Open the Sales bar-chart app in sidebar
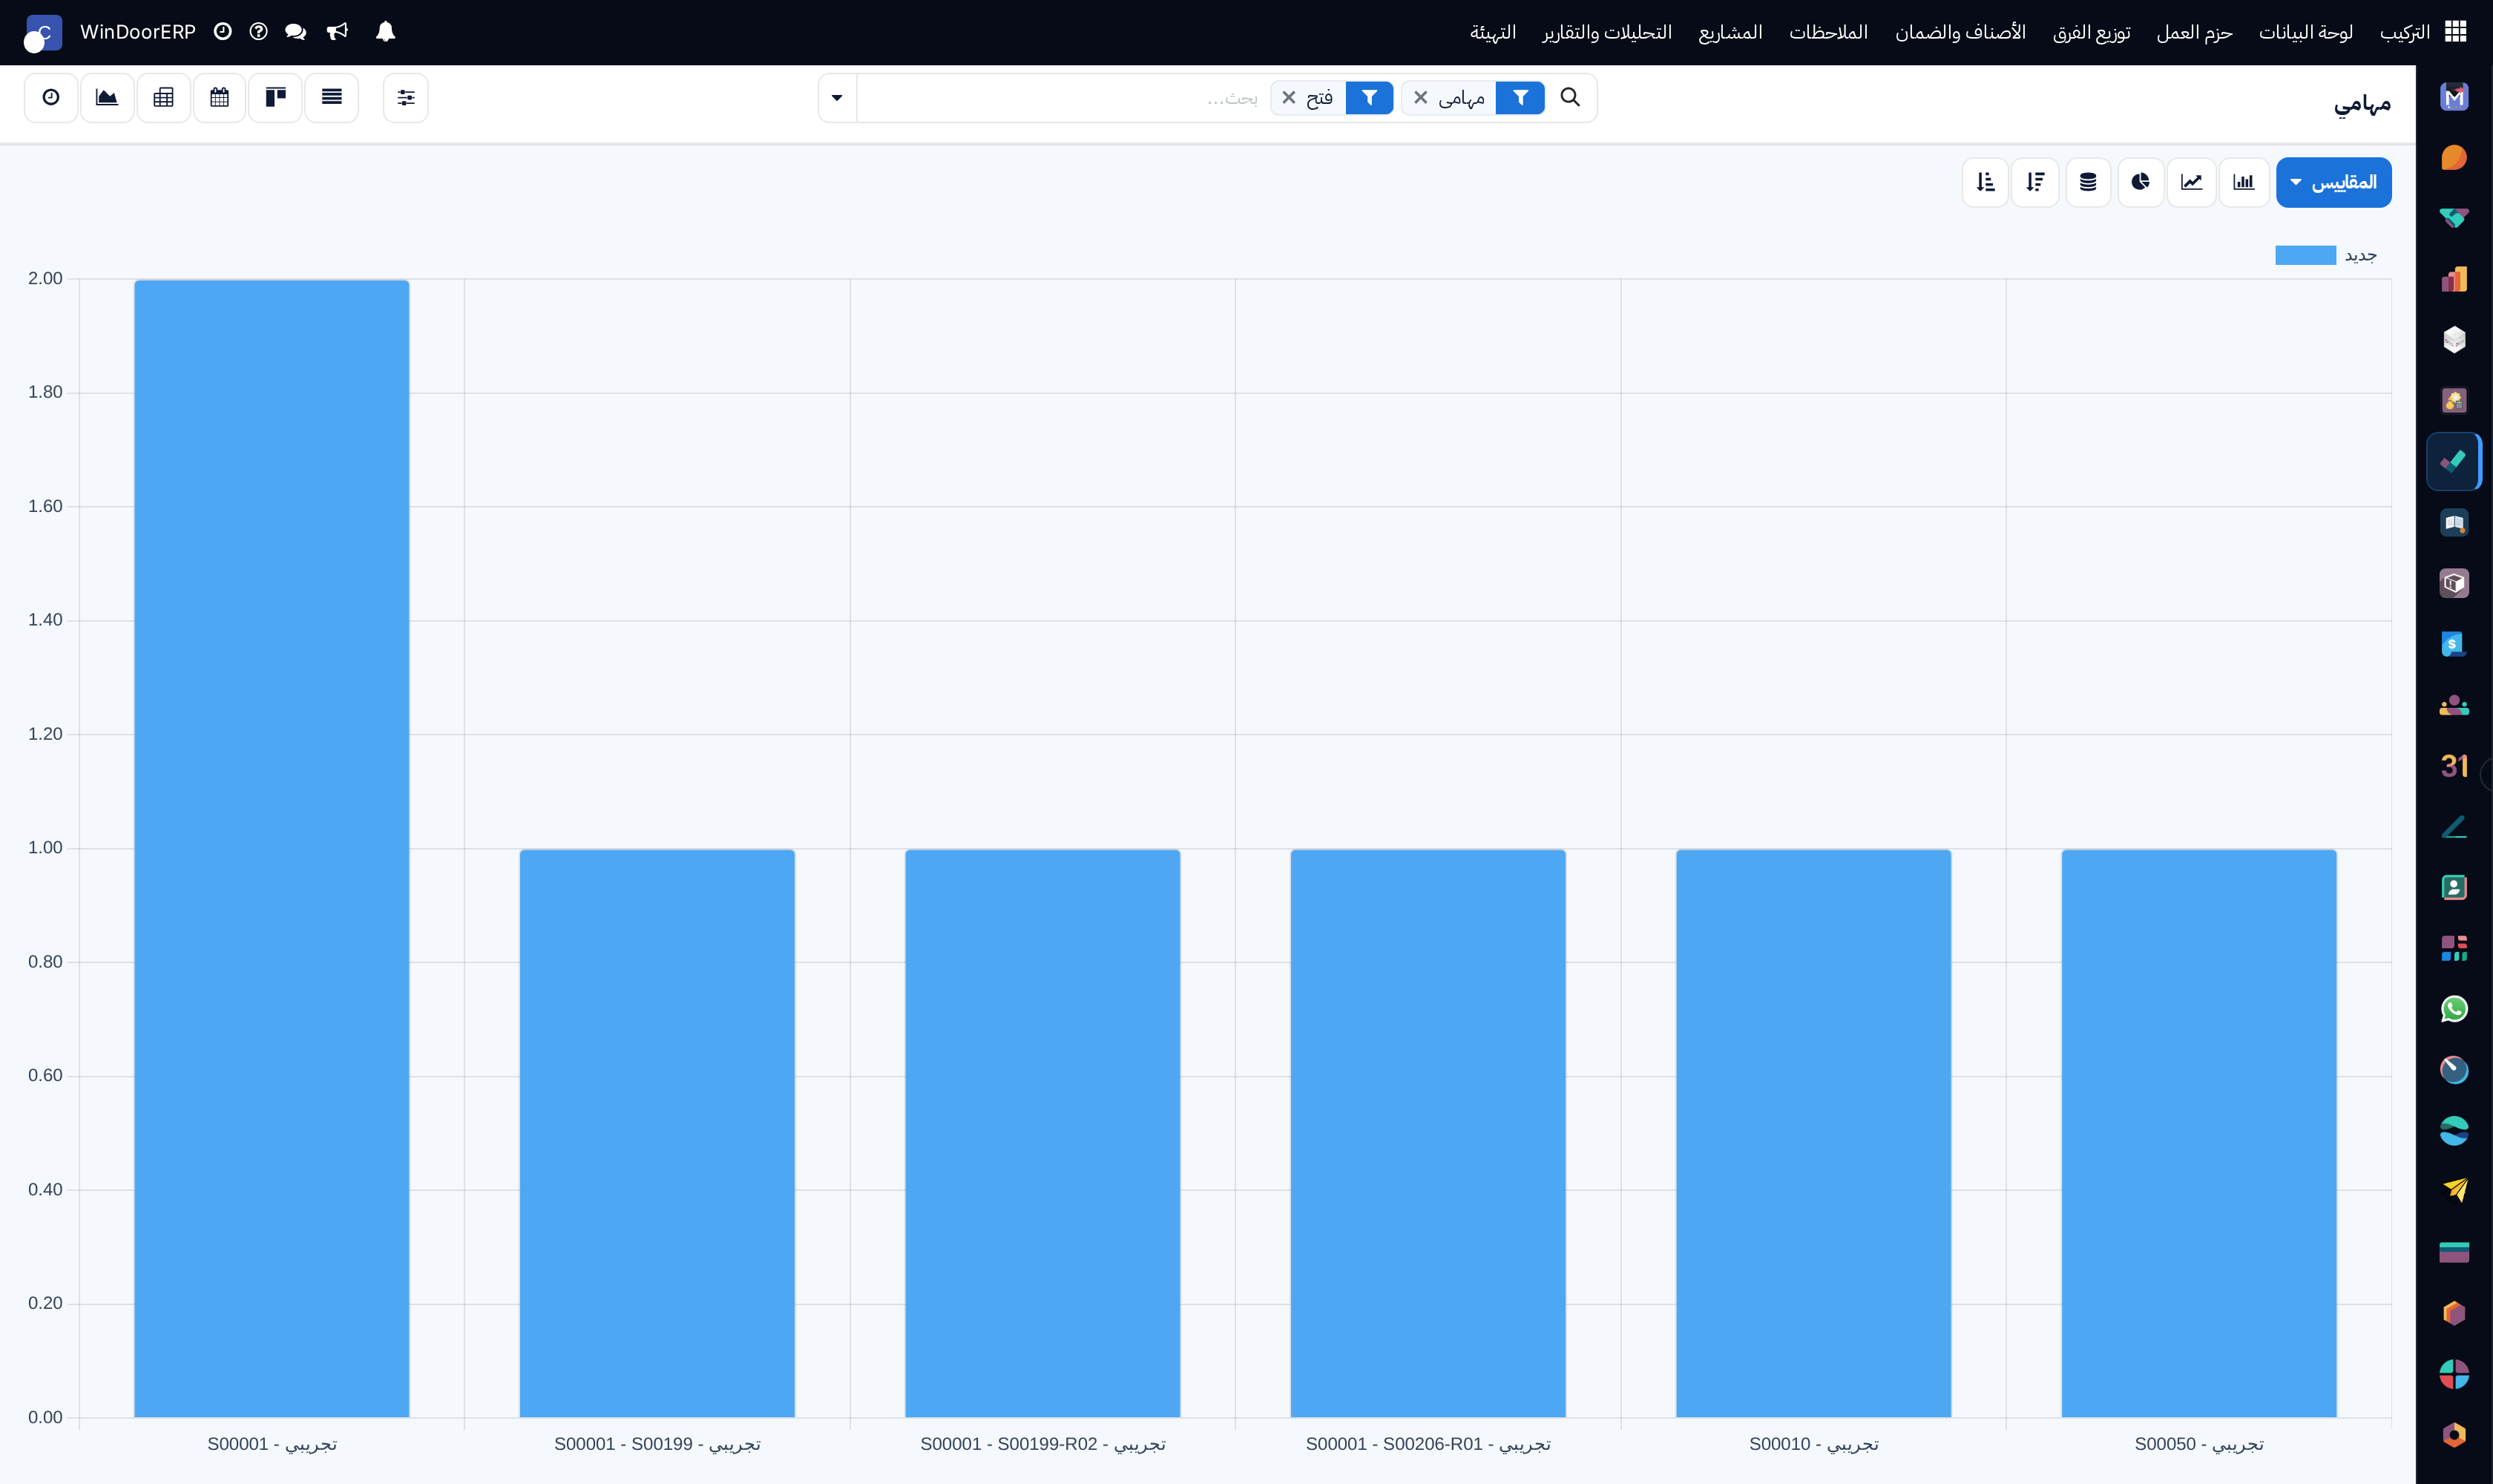2493x1484 pixels. (2454, 279)
